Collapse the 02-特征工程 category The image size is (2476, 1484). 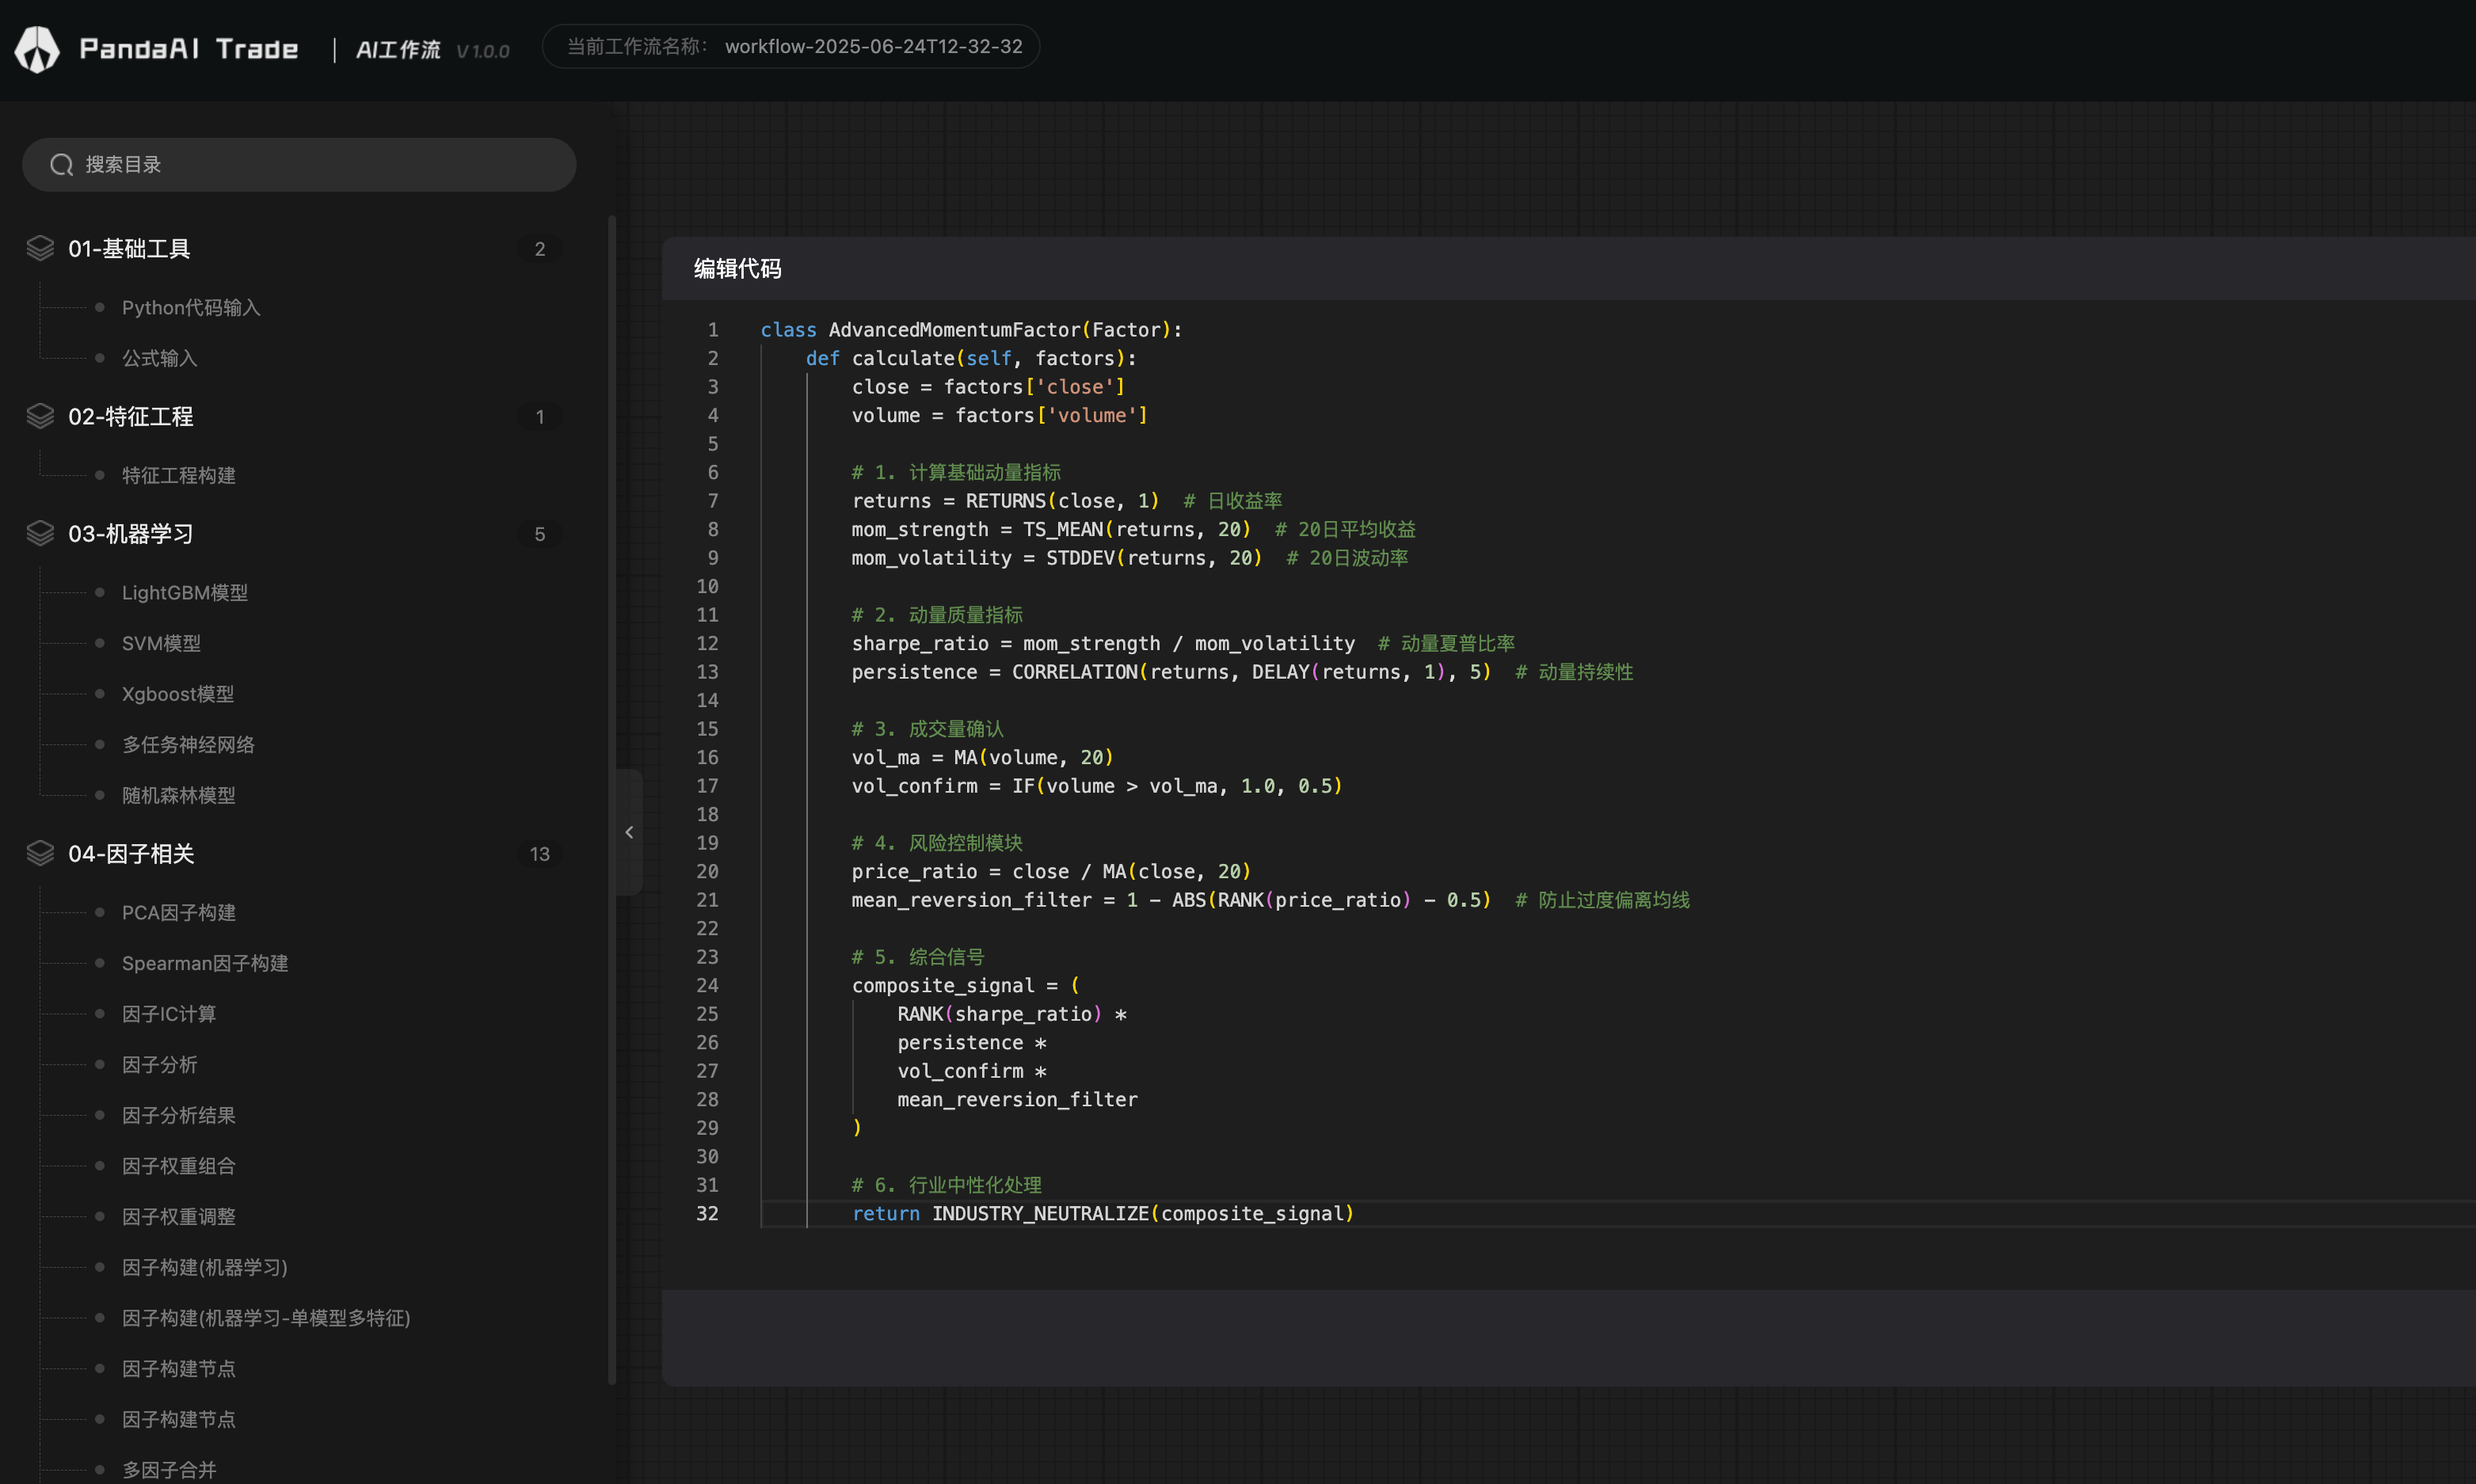coord(131,416)
